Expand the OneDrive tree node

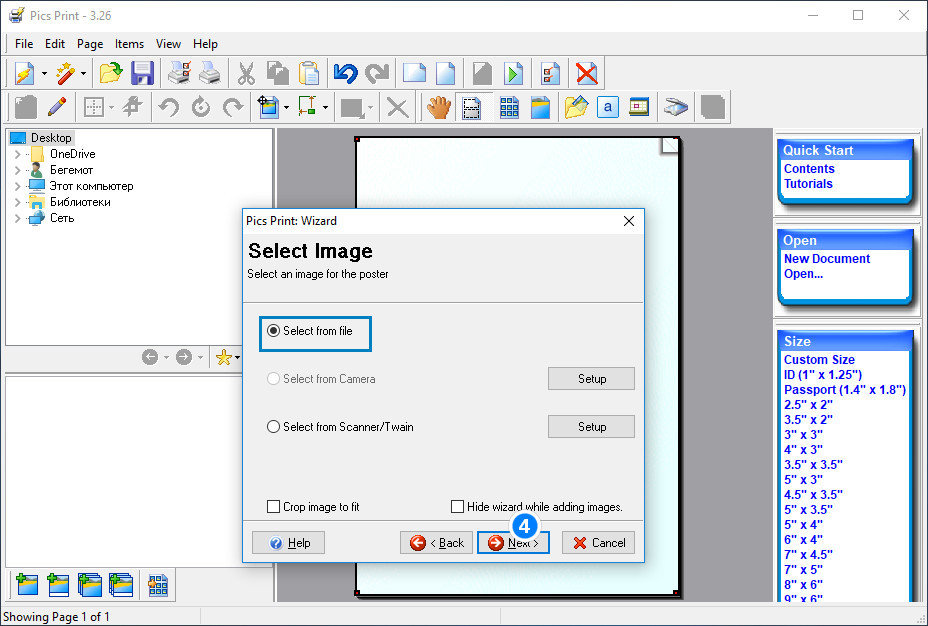click(17, 154)
